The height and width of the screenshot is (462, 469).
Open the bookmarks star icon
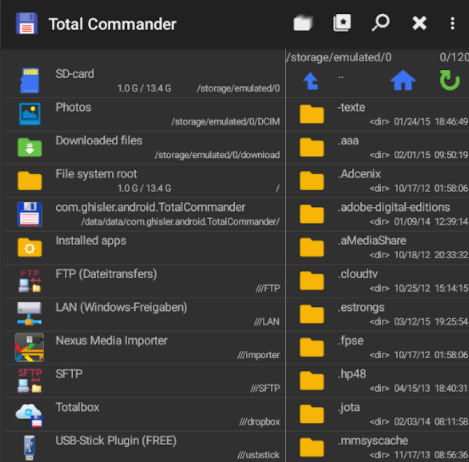[342, 23]
